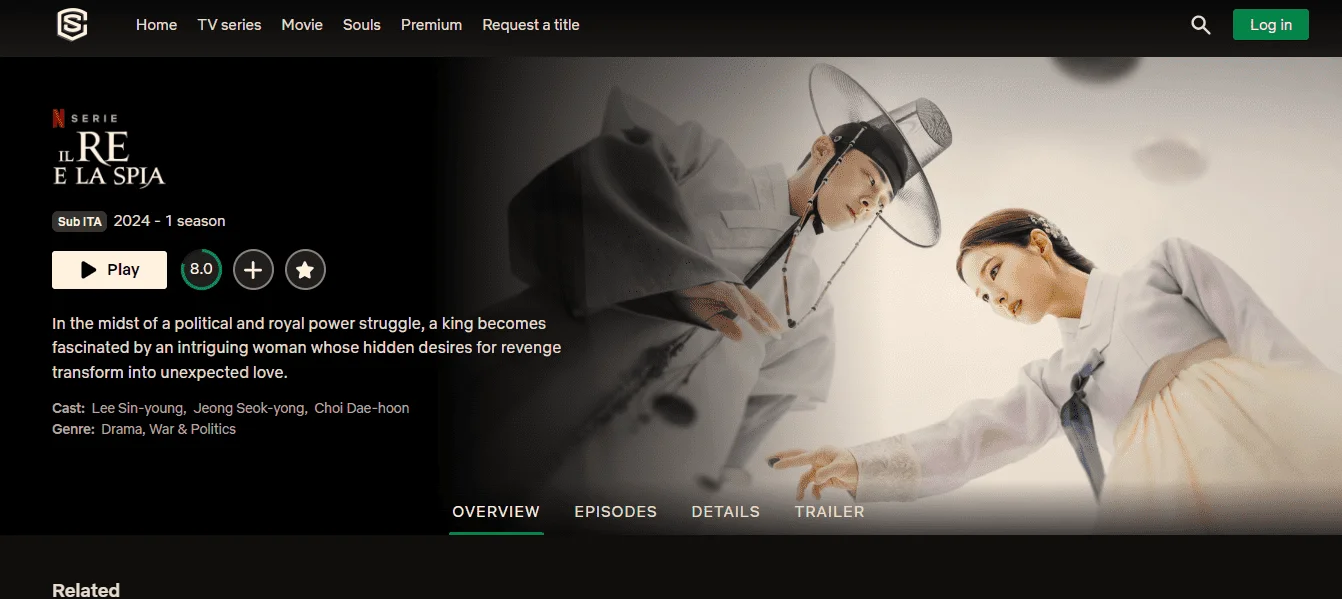Click the Il Re e la Spia title logo
This screenshot has height=599, width=1342.
tap(108, 158)
